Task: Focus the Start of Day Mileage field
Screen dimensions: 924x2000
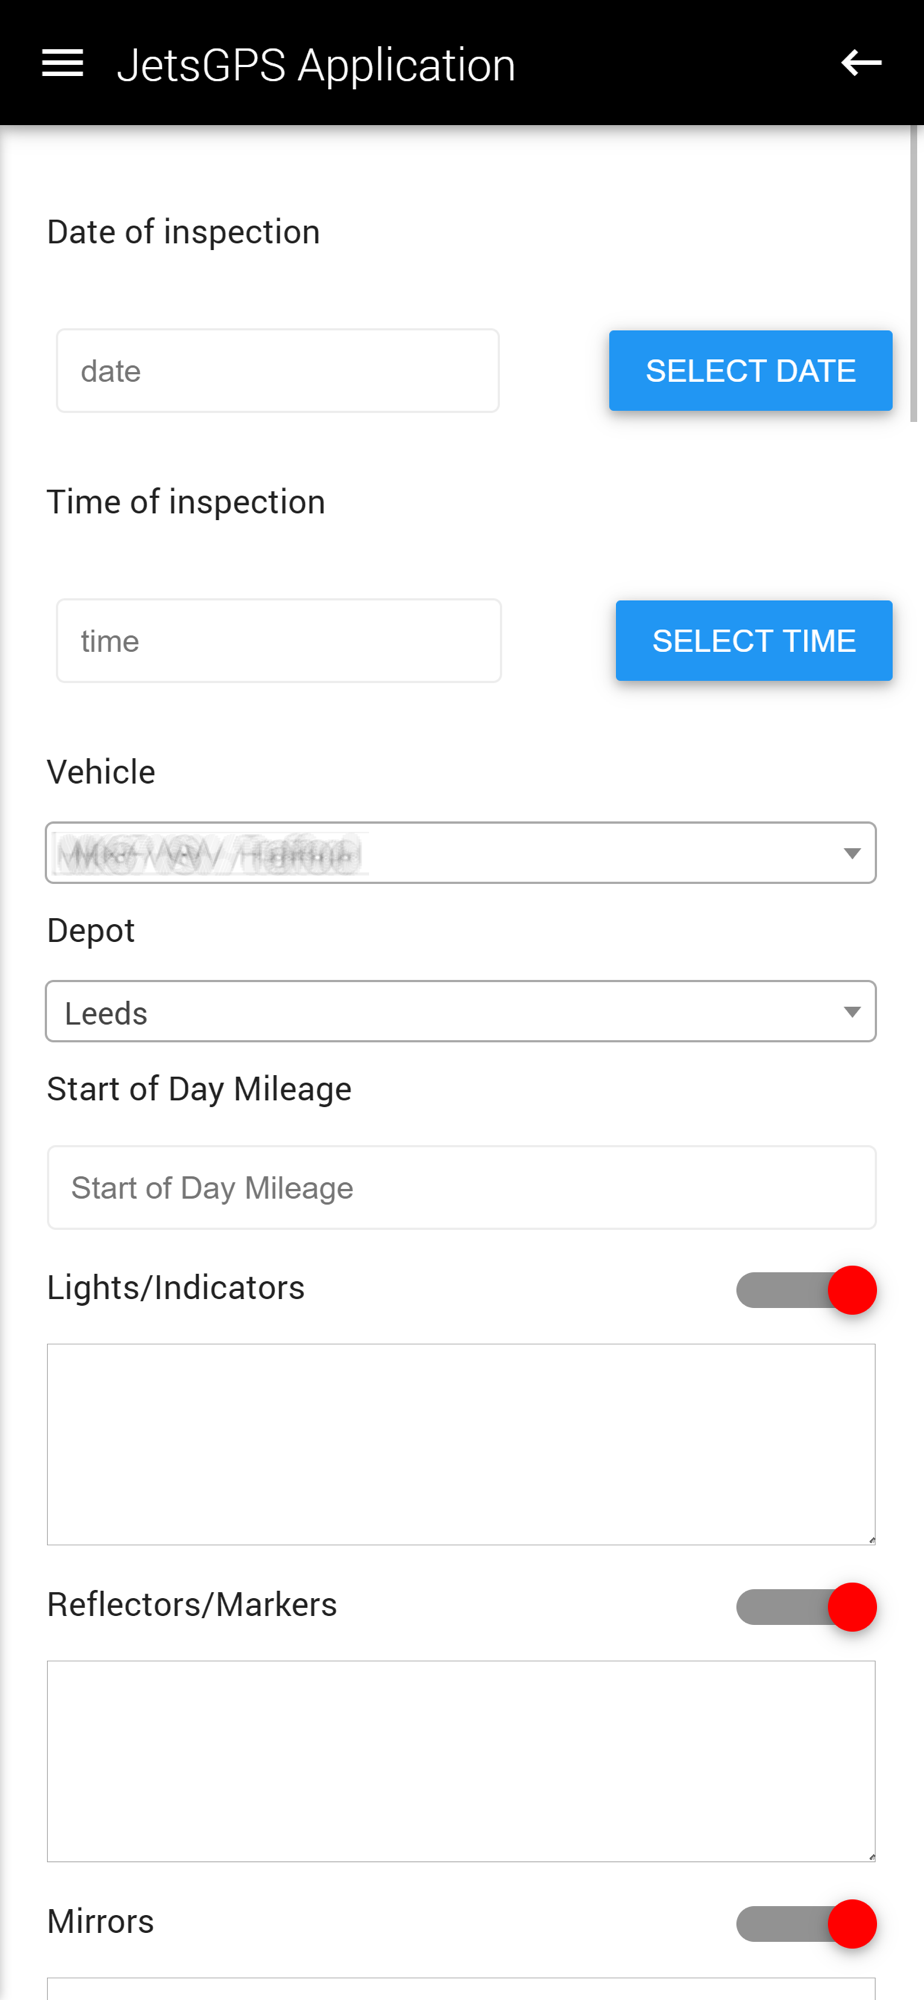Action: coord(461,1188)
